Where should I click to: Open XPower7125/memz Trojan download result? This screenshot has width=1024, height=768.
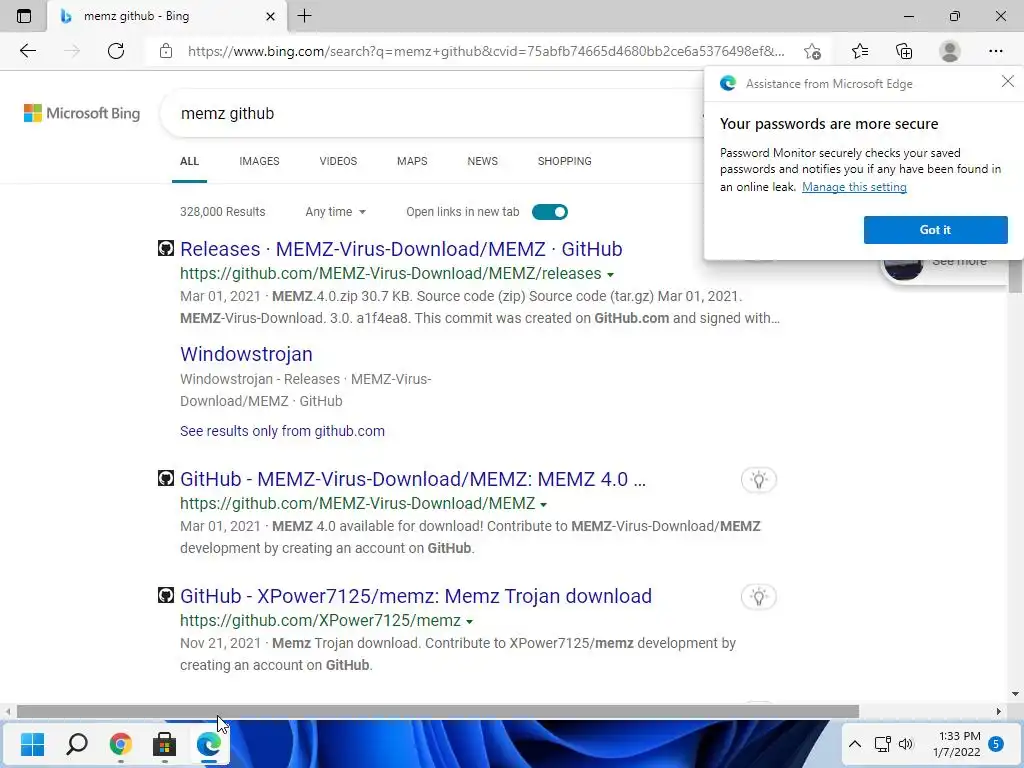416,596
